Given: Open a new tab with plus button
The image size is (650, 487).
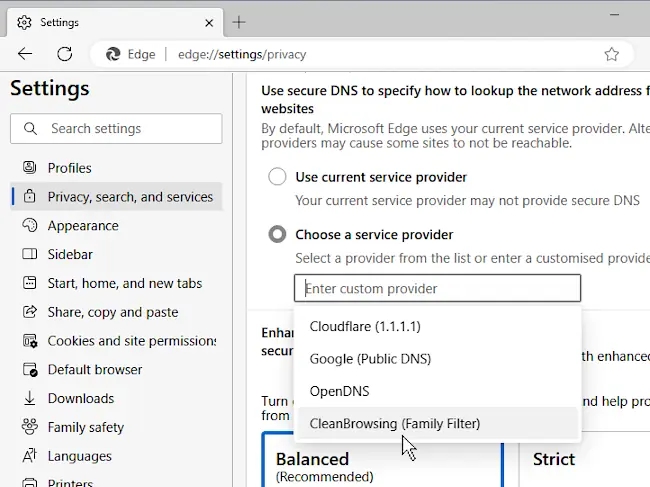Looking at the screenshot, I should click(x=239, y=22).
